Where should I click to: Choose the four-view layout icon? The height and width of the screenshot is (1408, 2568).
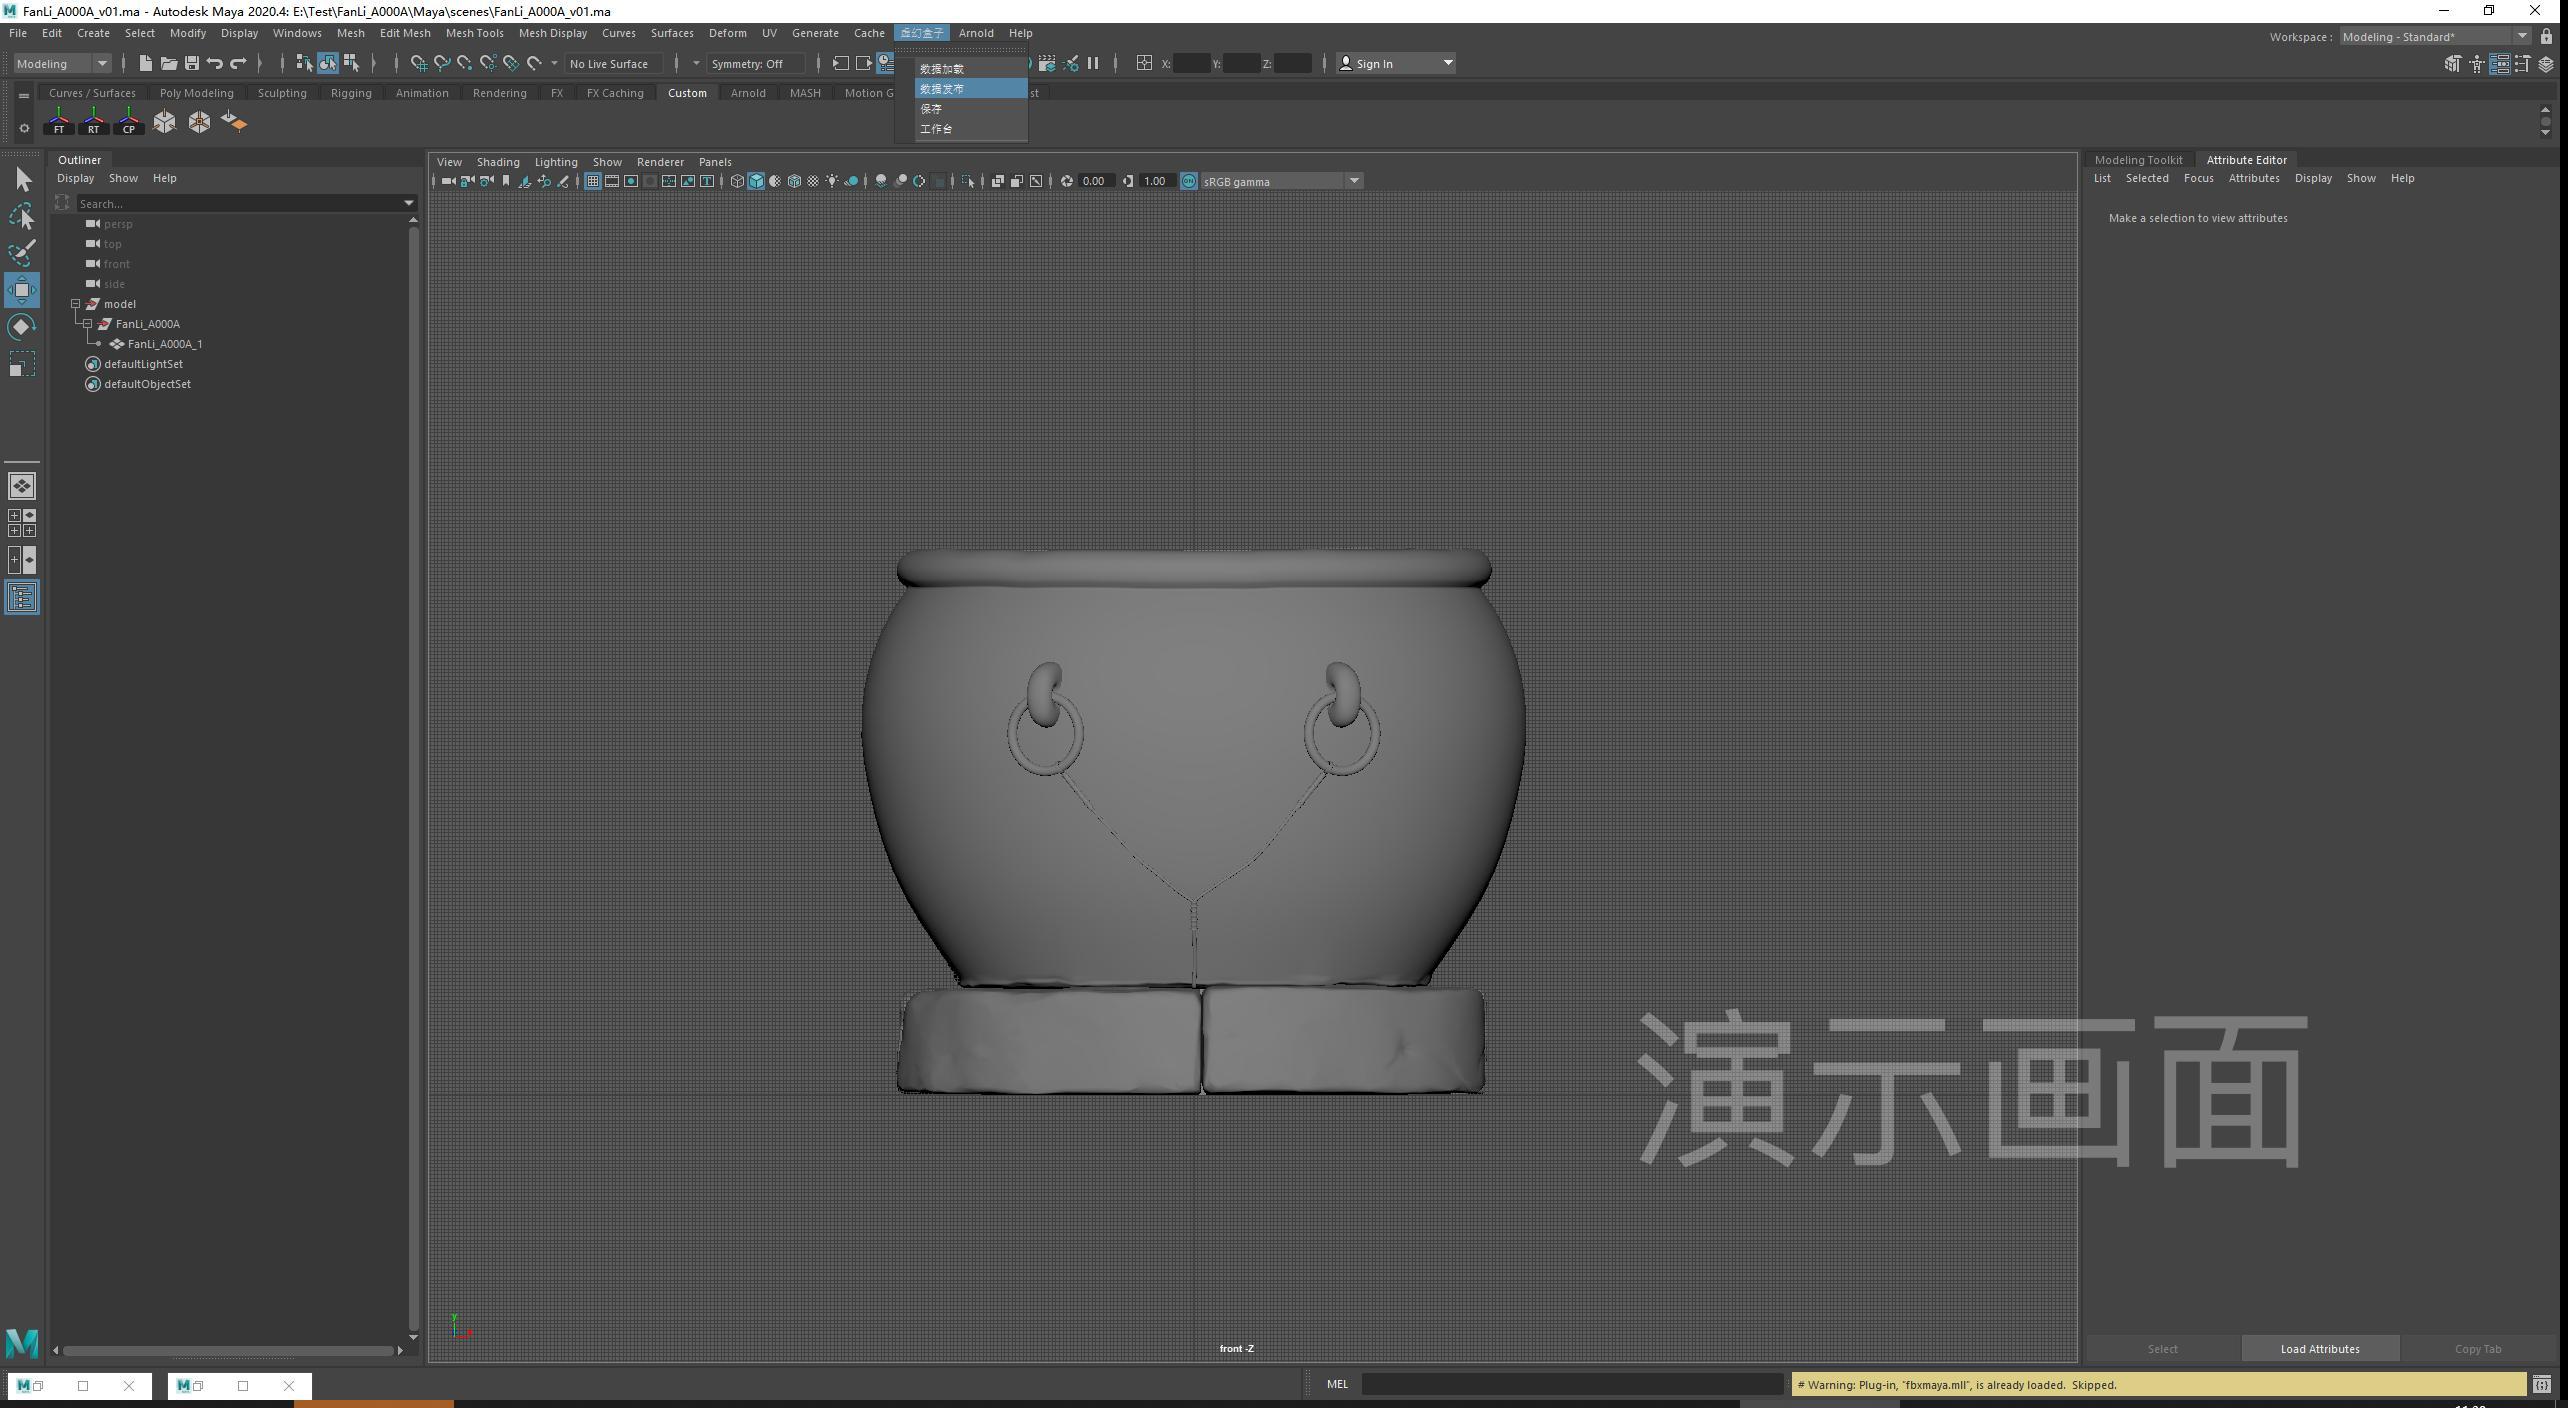tap(22, 523)
